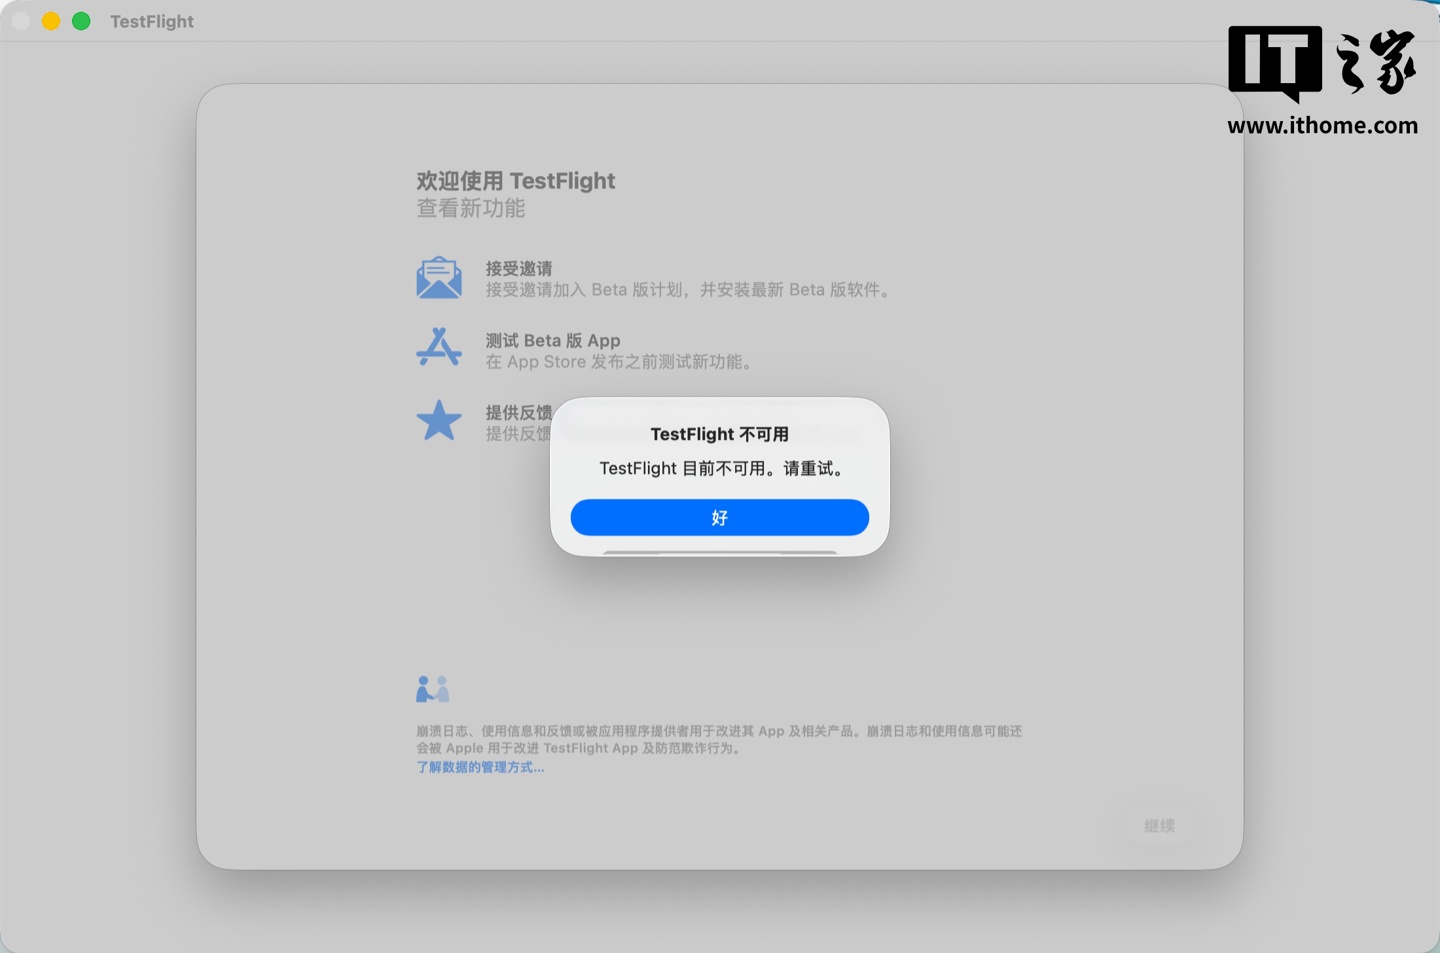The image size is (1440, 953).
Task: Click the privacy handshake icon
Action: click(x=432, y=689)
